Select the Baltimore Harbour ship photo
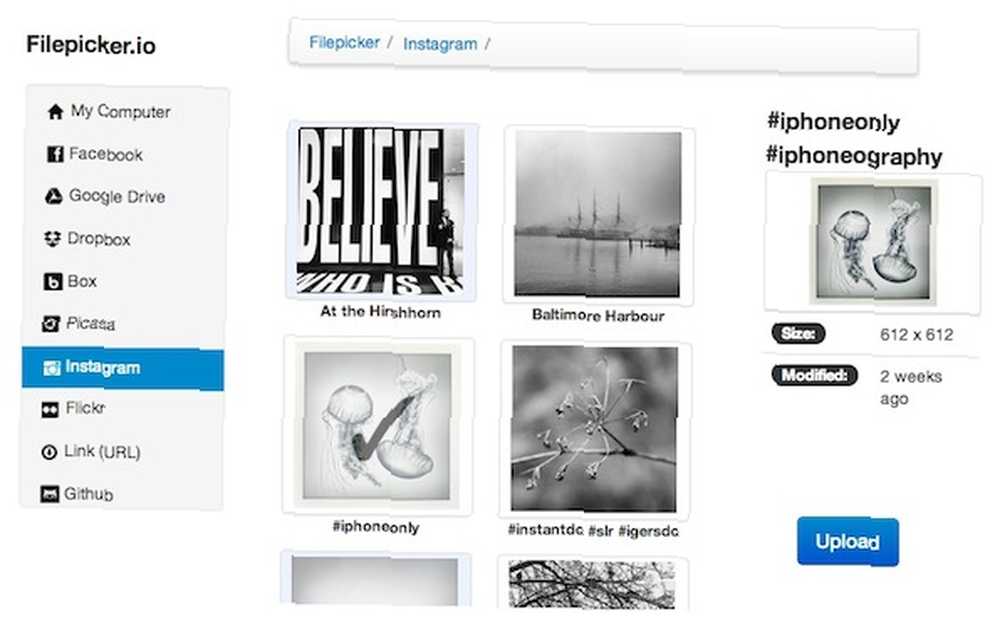This screenshot has width=1000, height=629. click(x=598, y=214)
